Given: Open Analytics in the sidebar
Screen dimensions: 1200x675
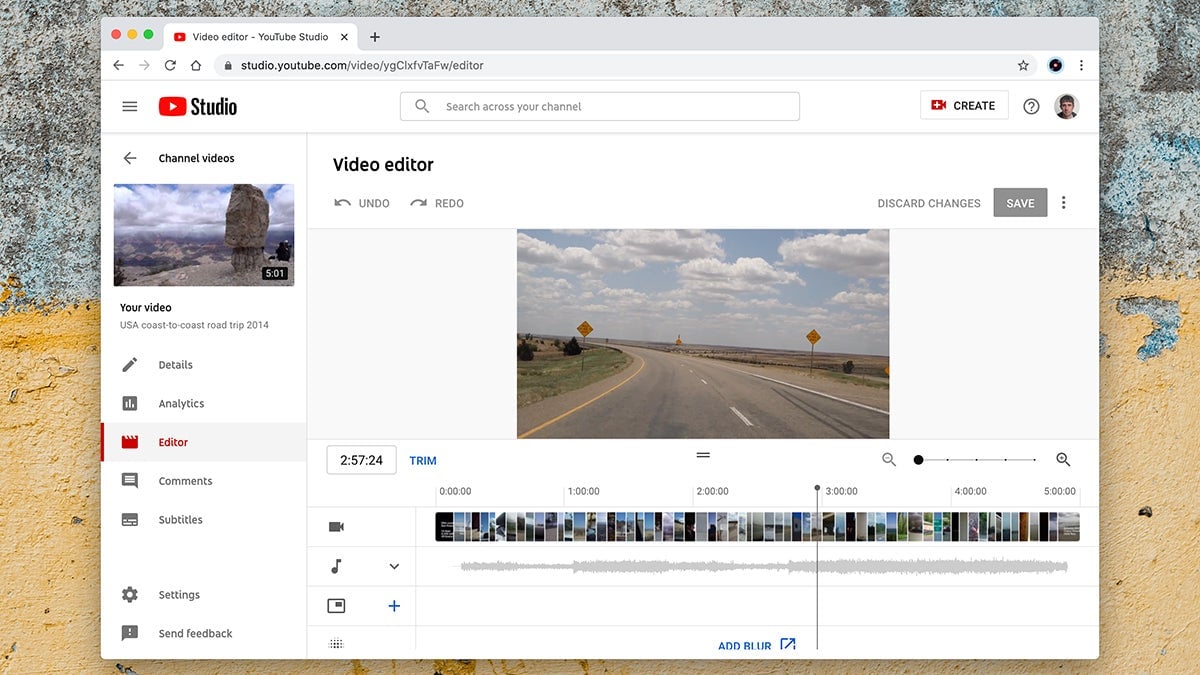Looking at the screenshot, I should [180, 404].
